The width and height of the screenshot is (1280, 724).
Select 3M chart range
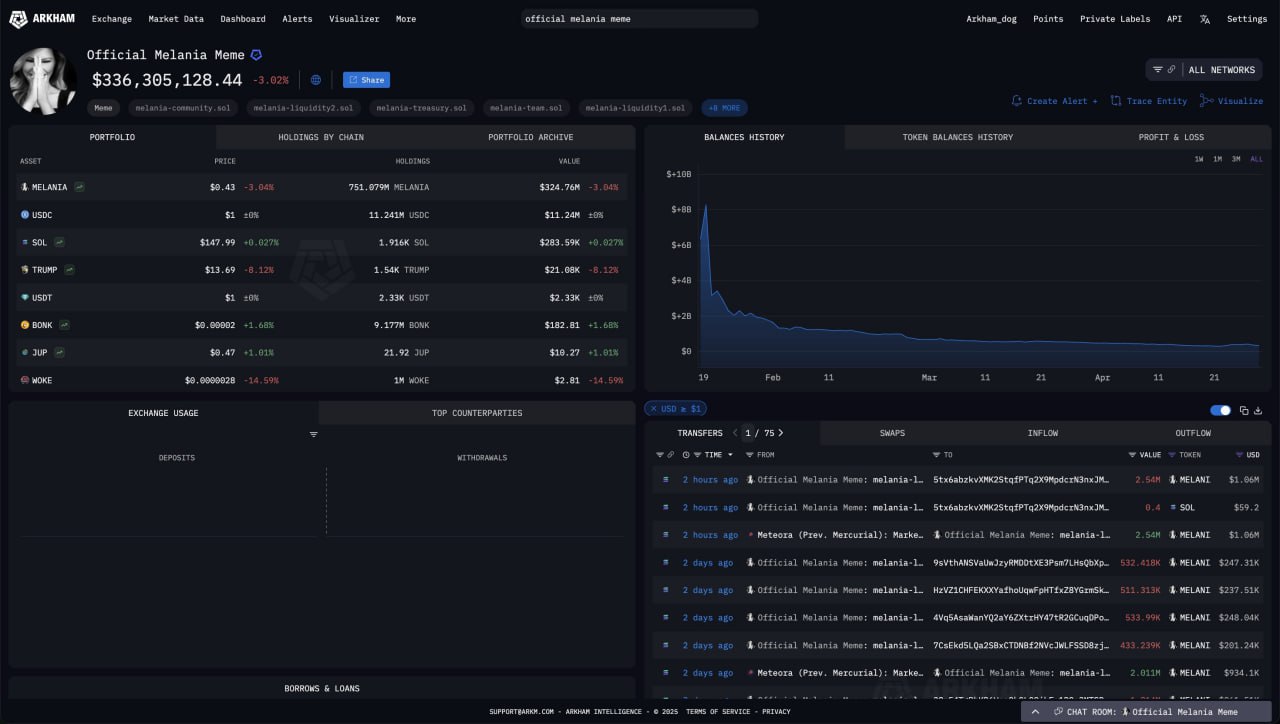click(1236, 159)
